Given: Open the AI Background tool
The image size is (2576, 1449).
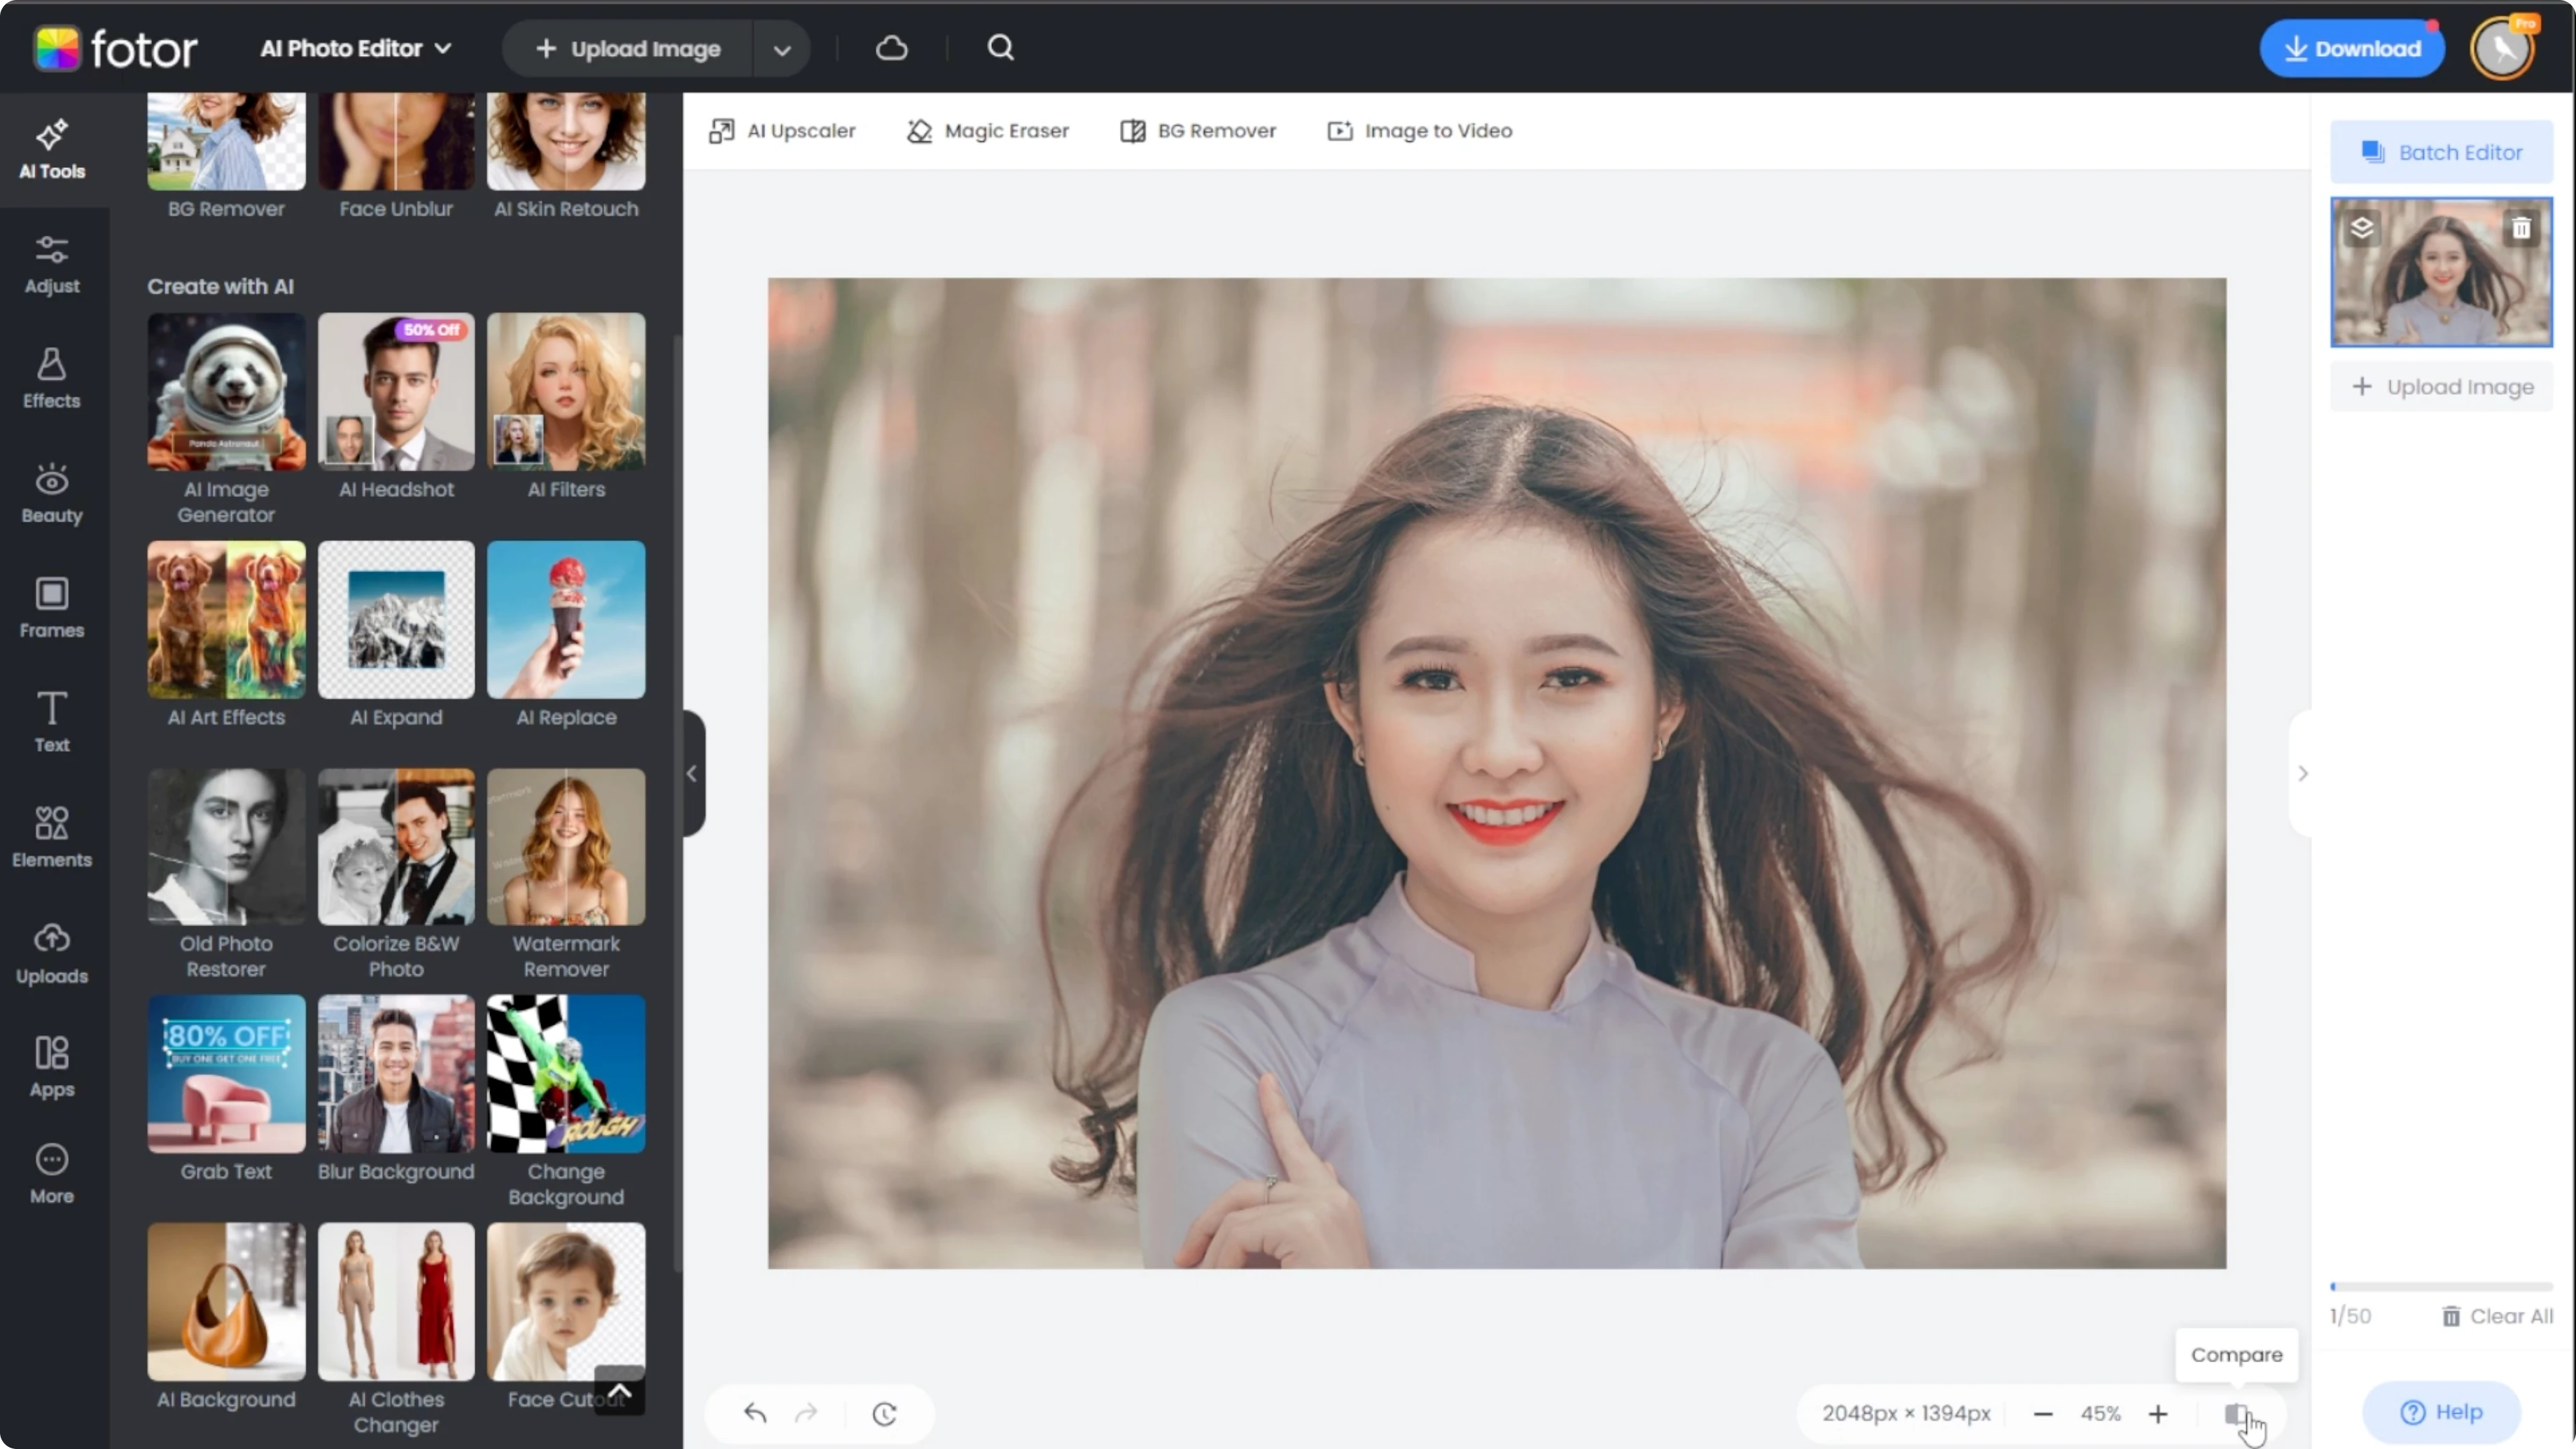Looking at the screenshot, I should [x=226, y=1301].
